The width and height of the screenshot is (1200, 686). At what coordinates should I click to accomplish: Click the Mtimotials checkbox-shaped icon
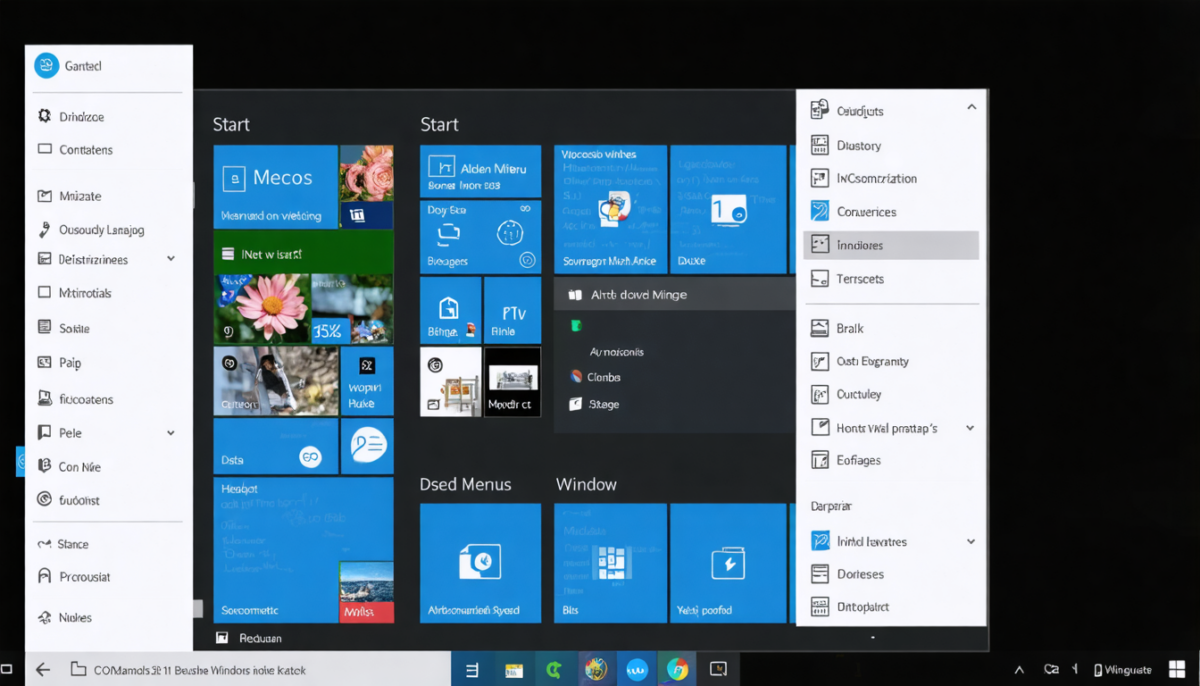pos(44,293)
